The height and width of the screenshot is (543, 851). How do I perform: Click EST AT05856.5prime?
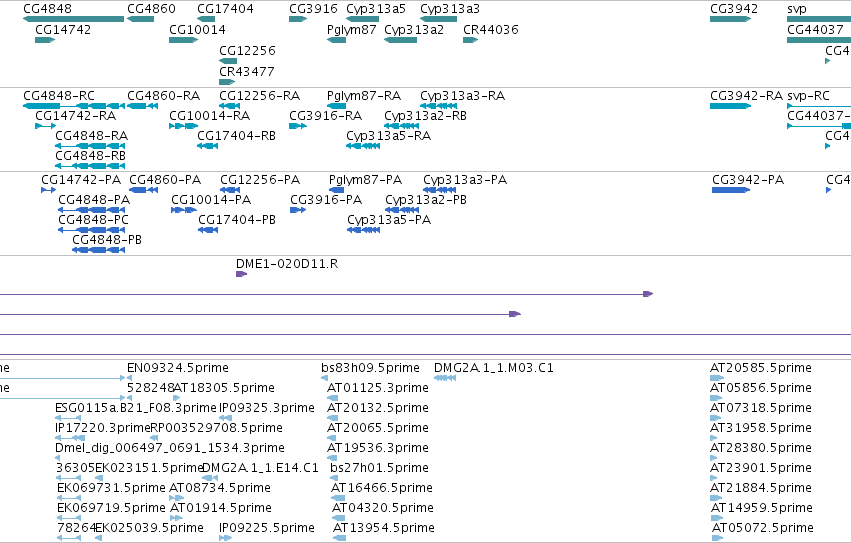coord(761,388)
